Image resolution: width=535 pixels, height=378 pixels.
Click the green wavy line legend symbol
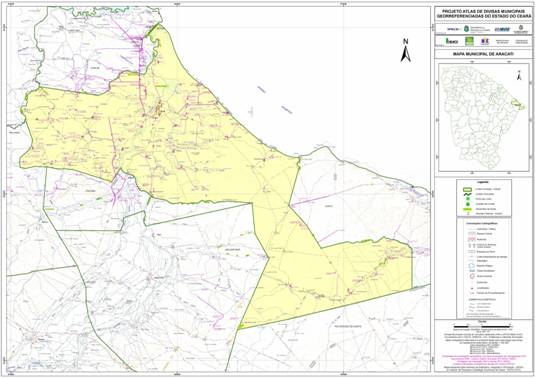click(467, 194)
